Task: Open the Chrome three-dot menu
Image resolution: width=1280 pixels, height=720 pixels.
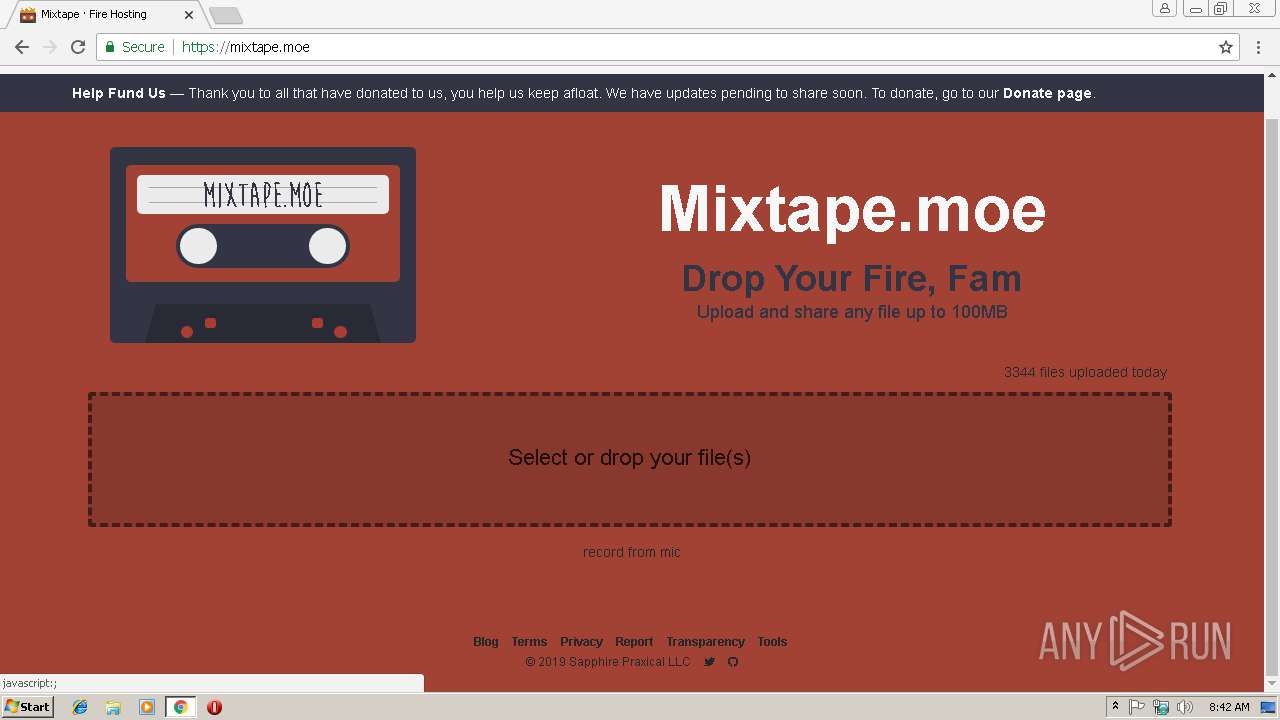Action: (x=1258, y=47)
